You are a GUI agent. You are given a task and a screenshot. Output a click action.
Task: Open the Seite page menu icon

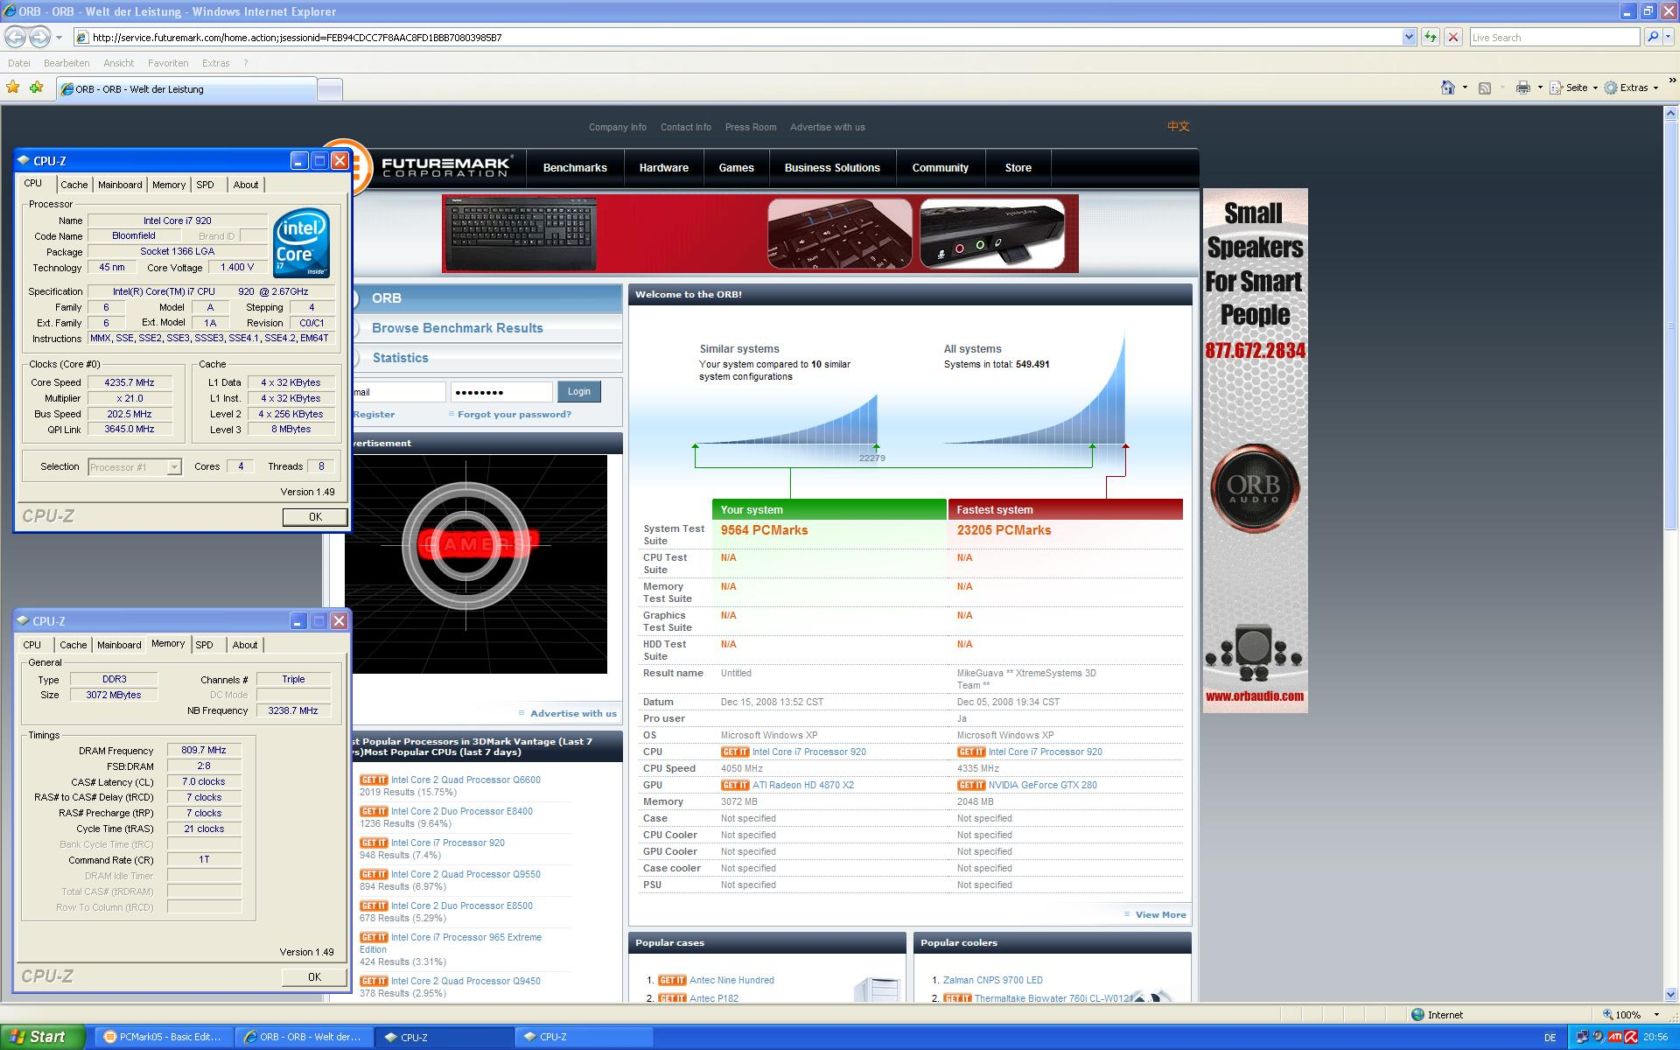1556,88
